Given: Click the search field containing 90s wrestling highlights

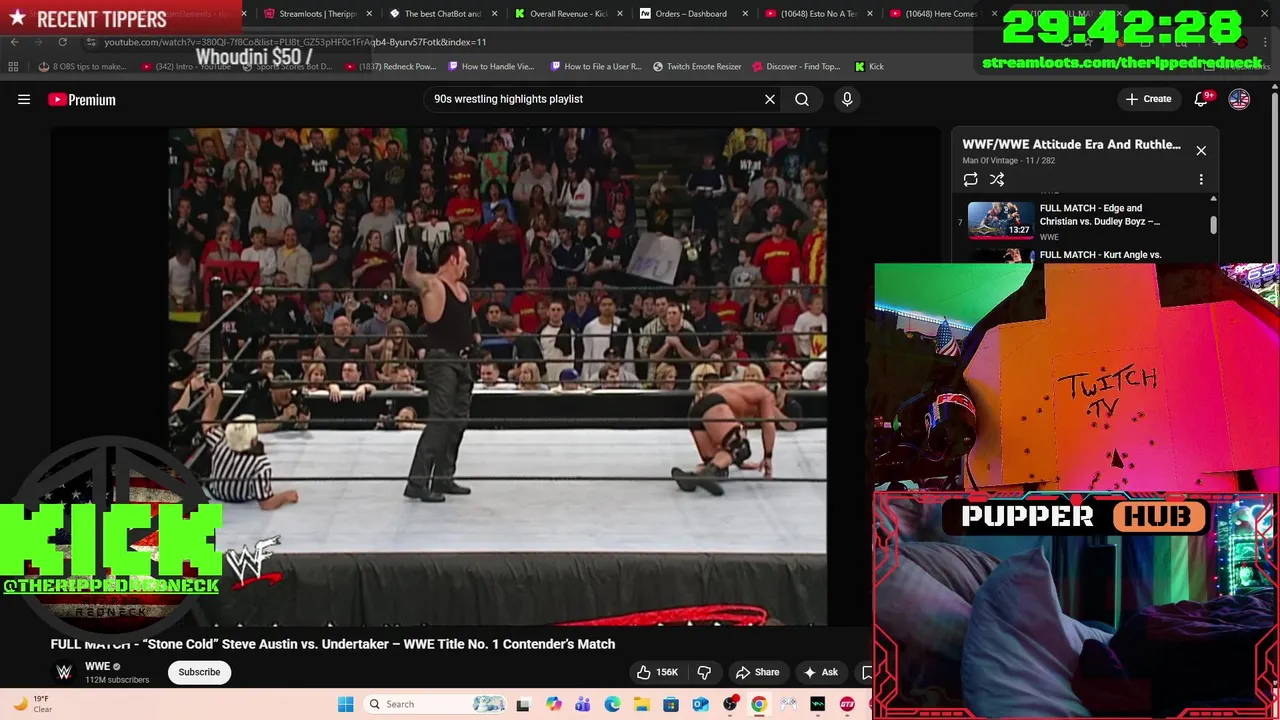Looking at the screenshot, I should click(590, 99).
